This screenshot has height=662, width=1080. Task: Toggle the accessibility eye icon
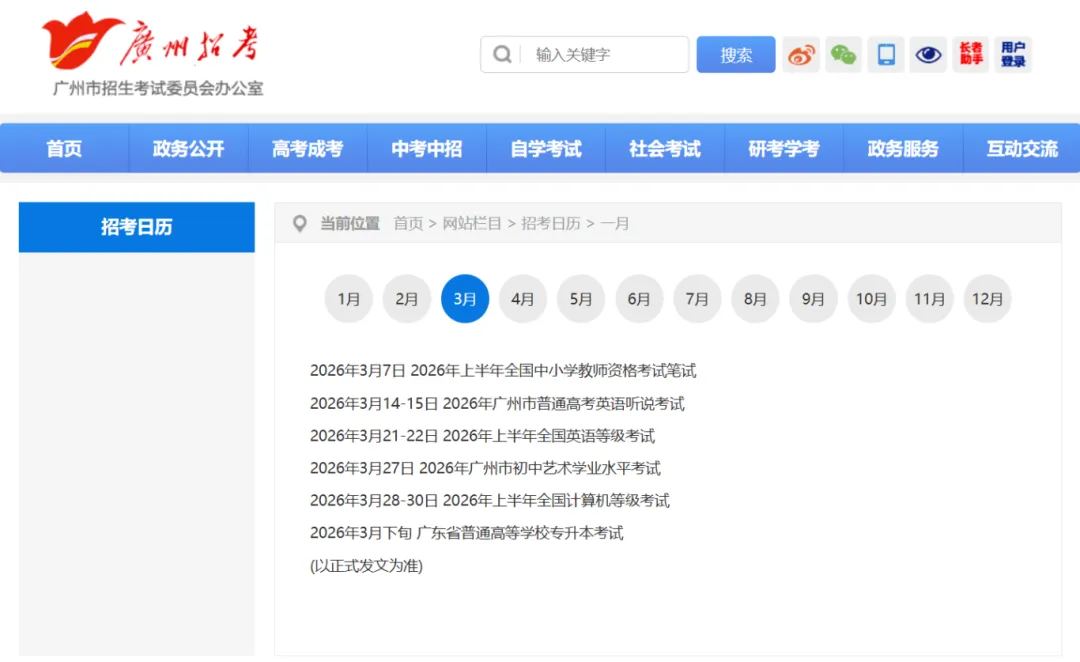(927, 54)
